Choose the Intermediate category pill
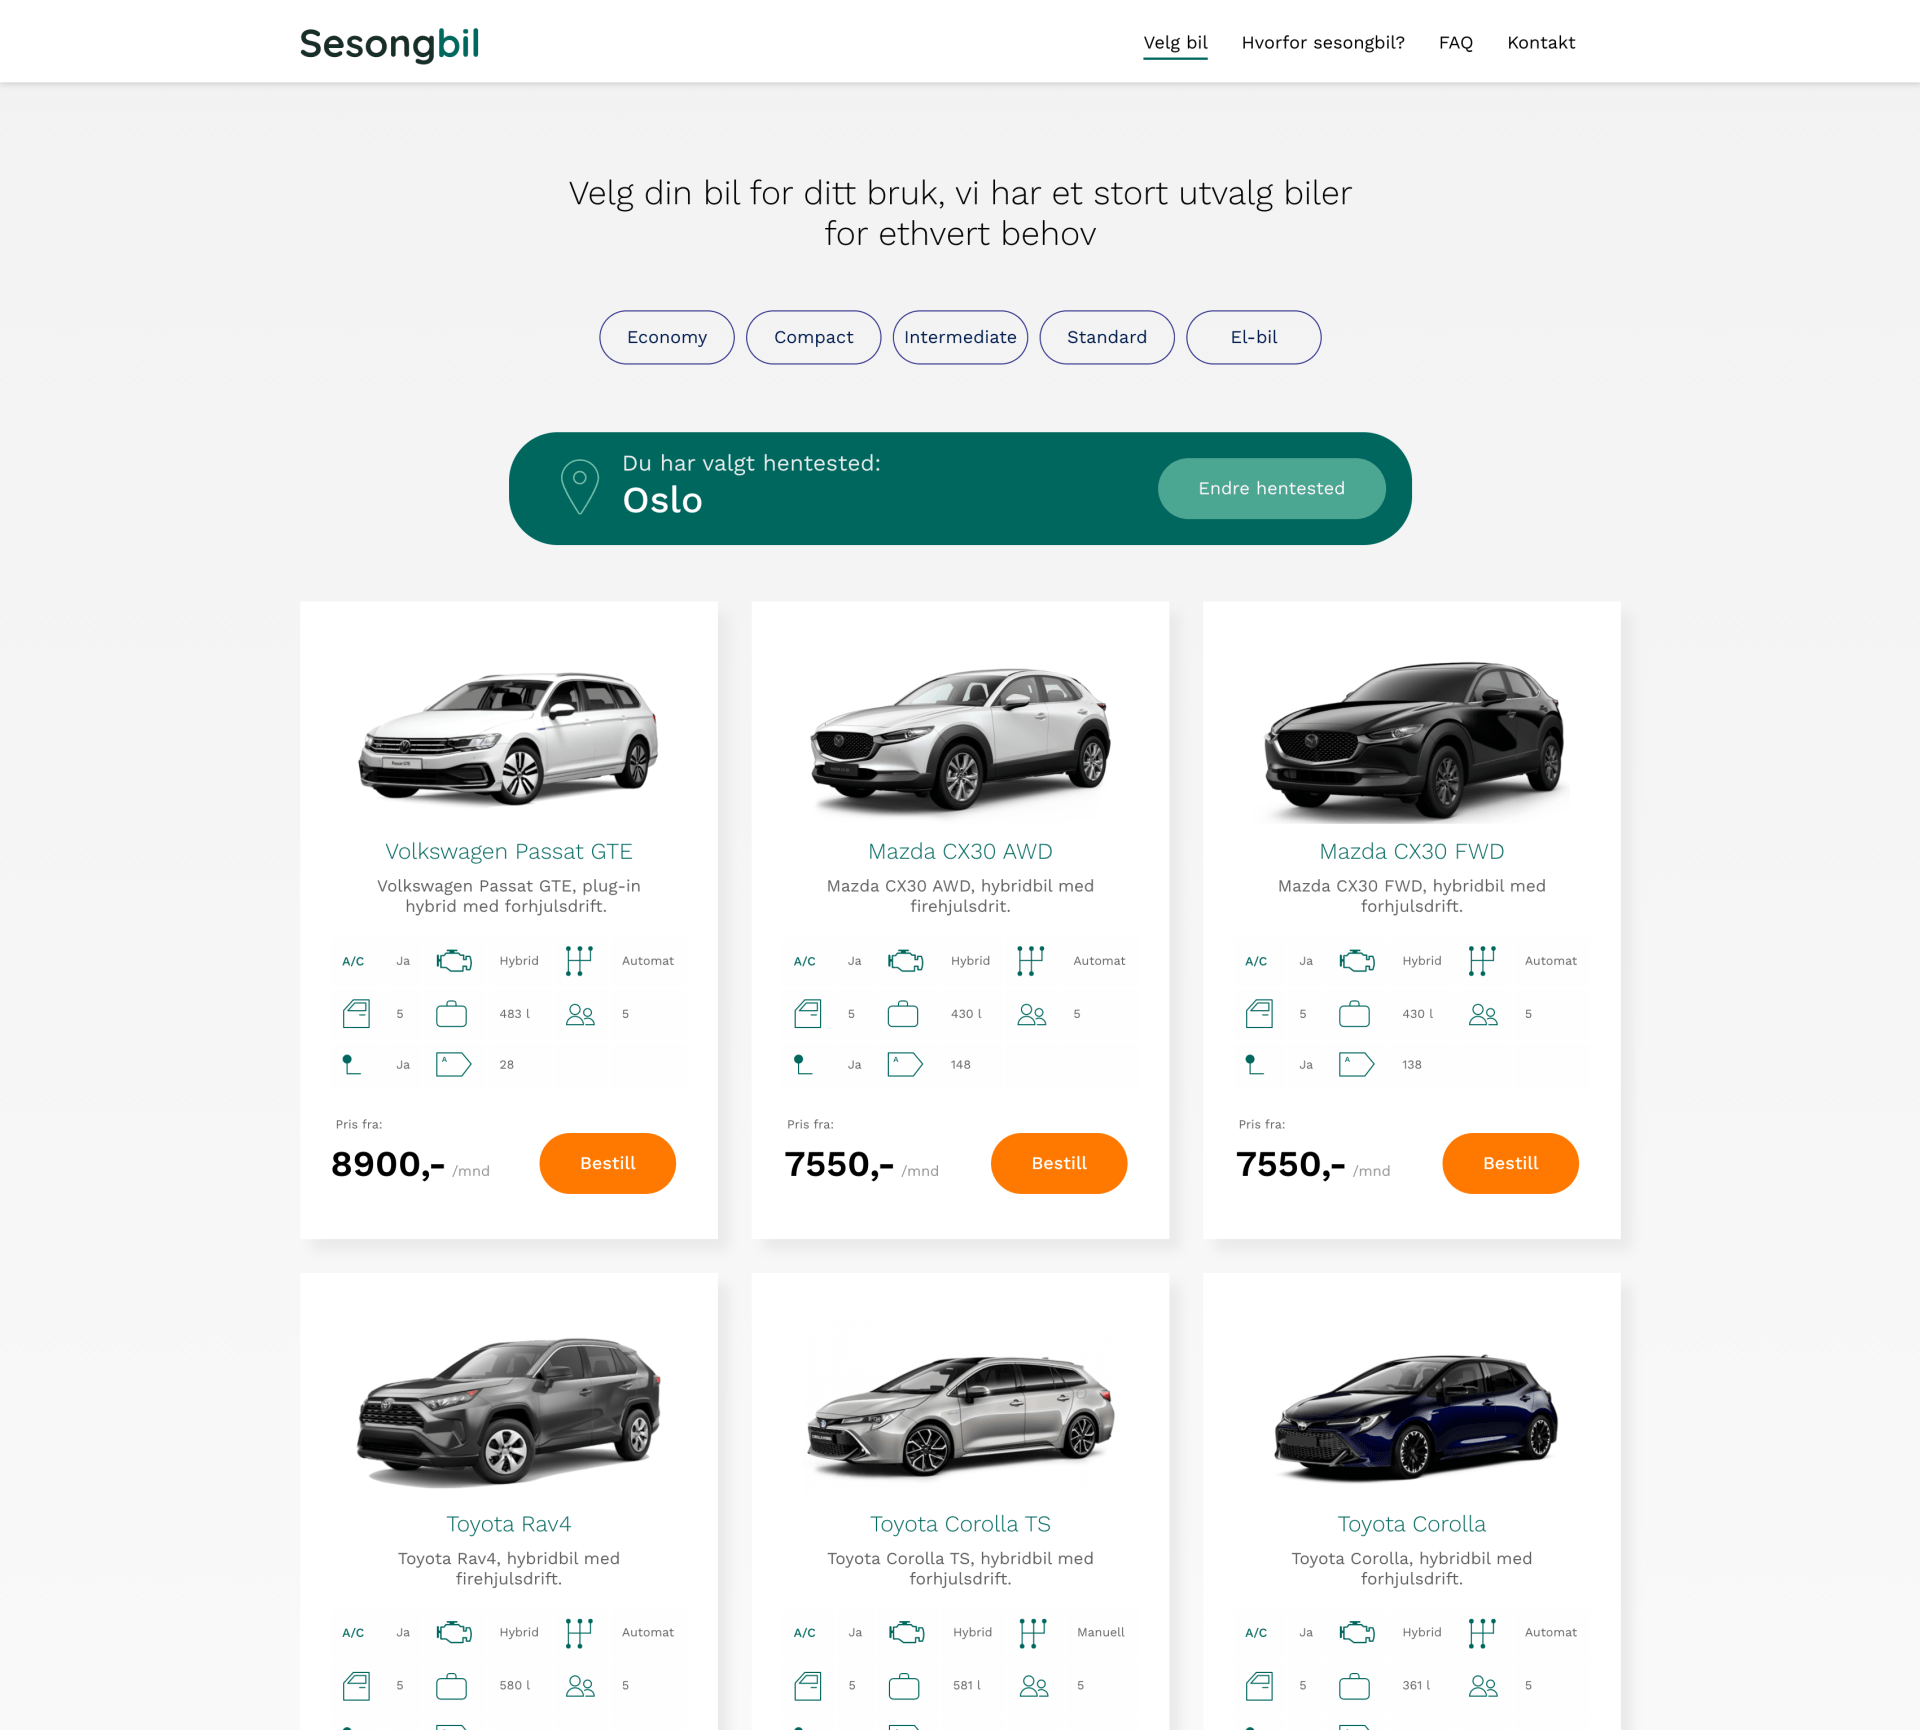The image size is (1920, 1730). [960, 337]
